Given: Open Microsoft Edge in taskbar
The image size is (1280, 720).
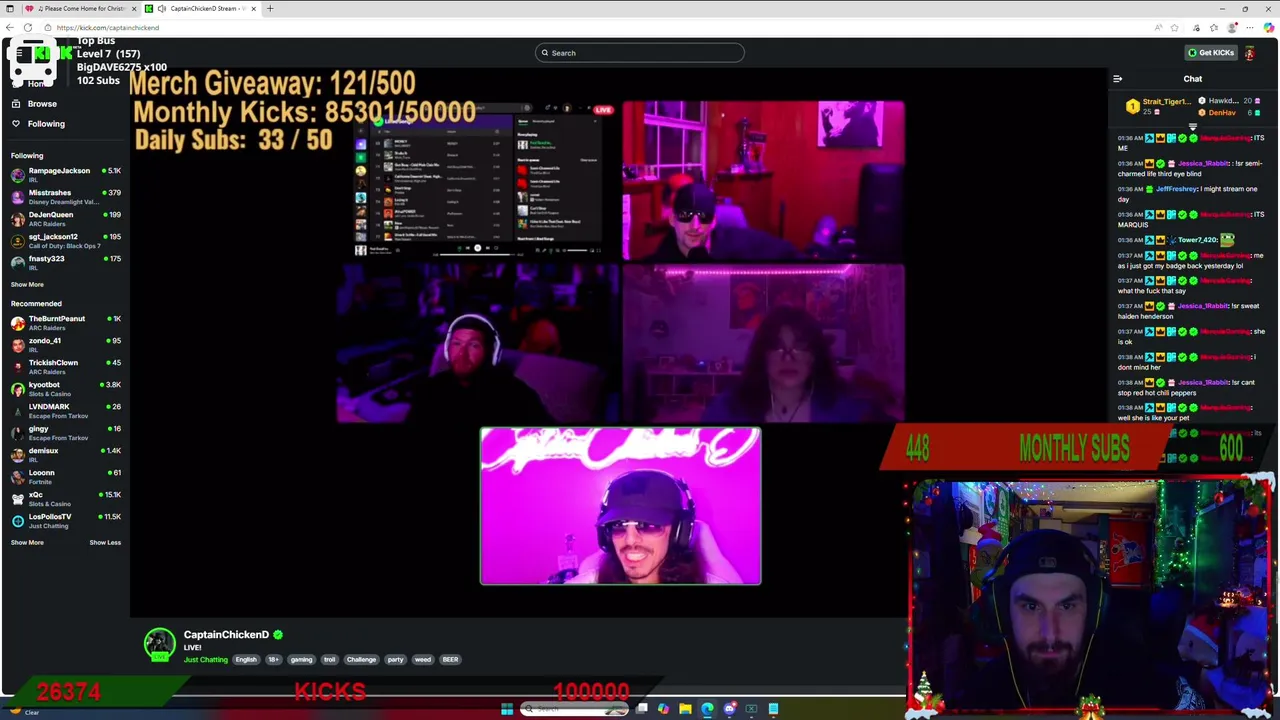Looking at the screenshot, I should (x=707, y=709).
